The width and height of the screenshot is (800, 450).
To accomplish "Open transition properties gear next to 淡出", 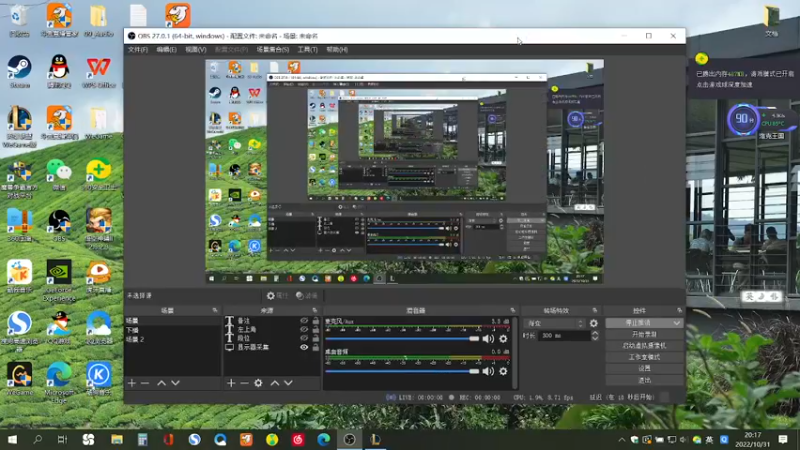I will pyautogui.click(x=593, y=323).
